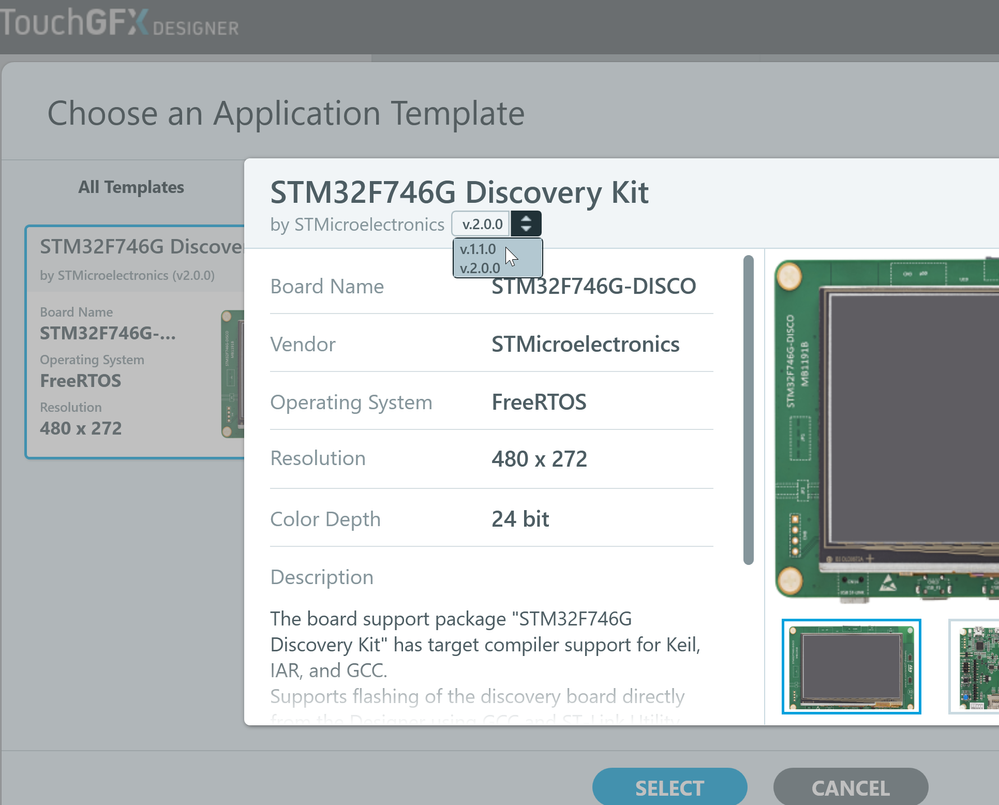The width and height of the screenshot is (999, 805).
Task: Click the Color Depth label
Action: (x=325, y=519)
